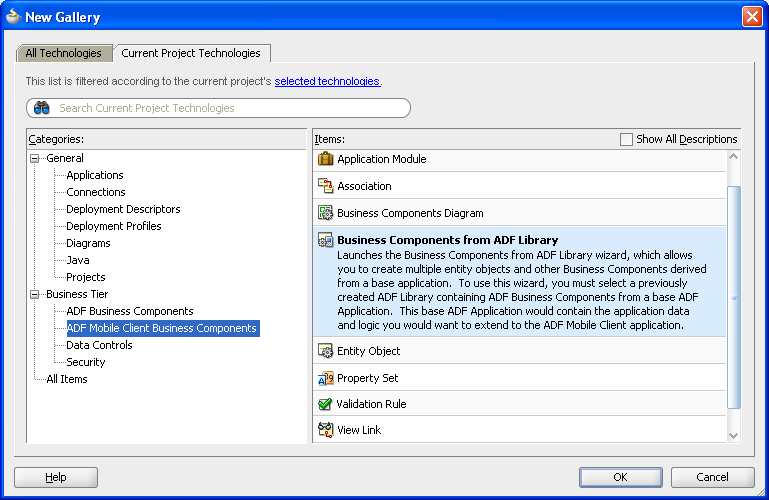
Task: Select the Association item text
Action: [x=364, y=186]
